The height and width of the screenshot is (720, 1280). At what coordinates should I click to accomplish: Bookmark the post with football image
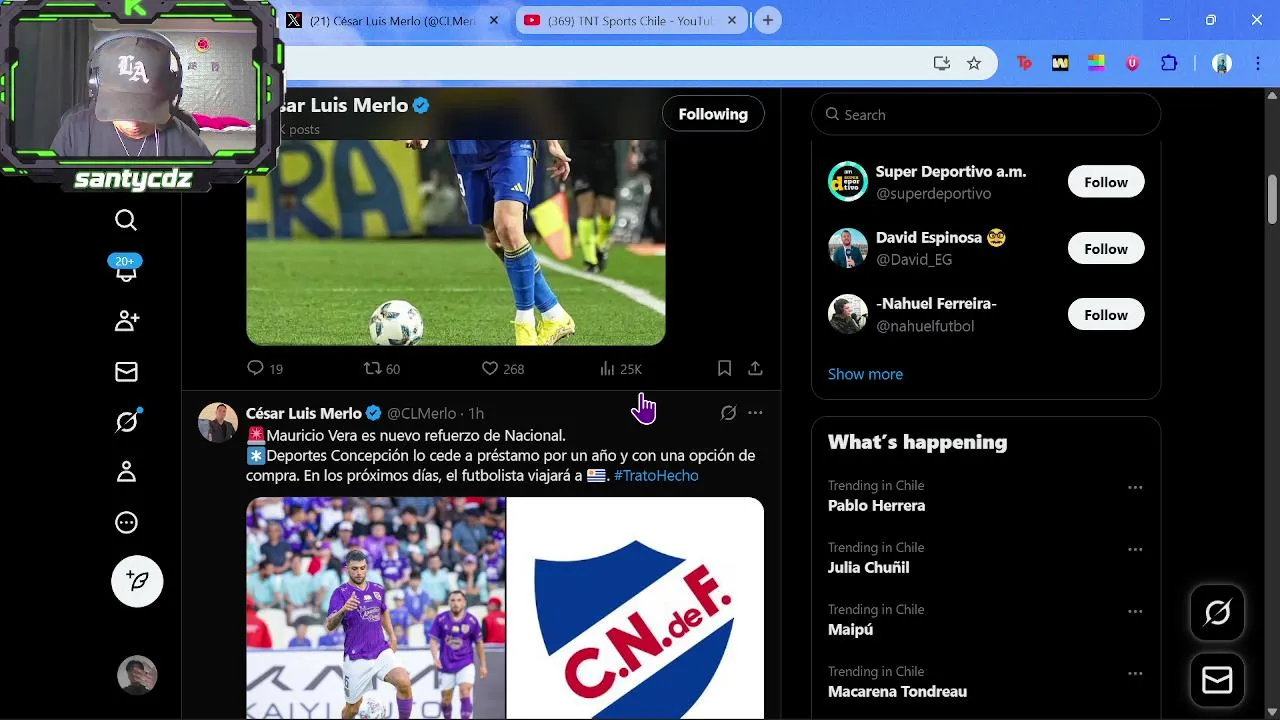724,369
